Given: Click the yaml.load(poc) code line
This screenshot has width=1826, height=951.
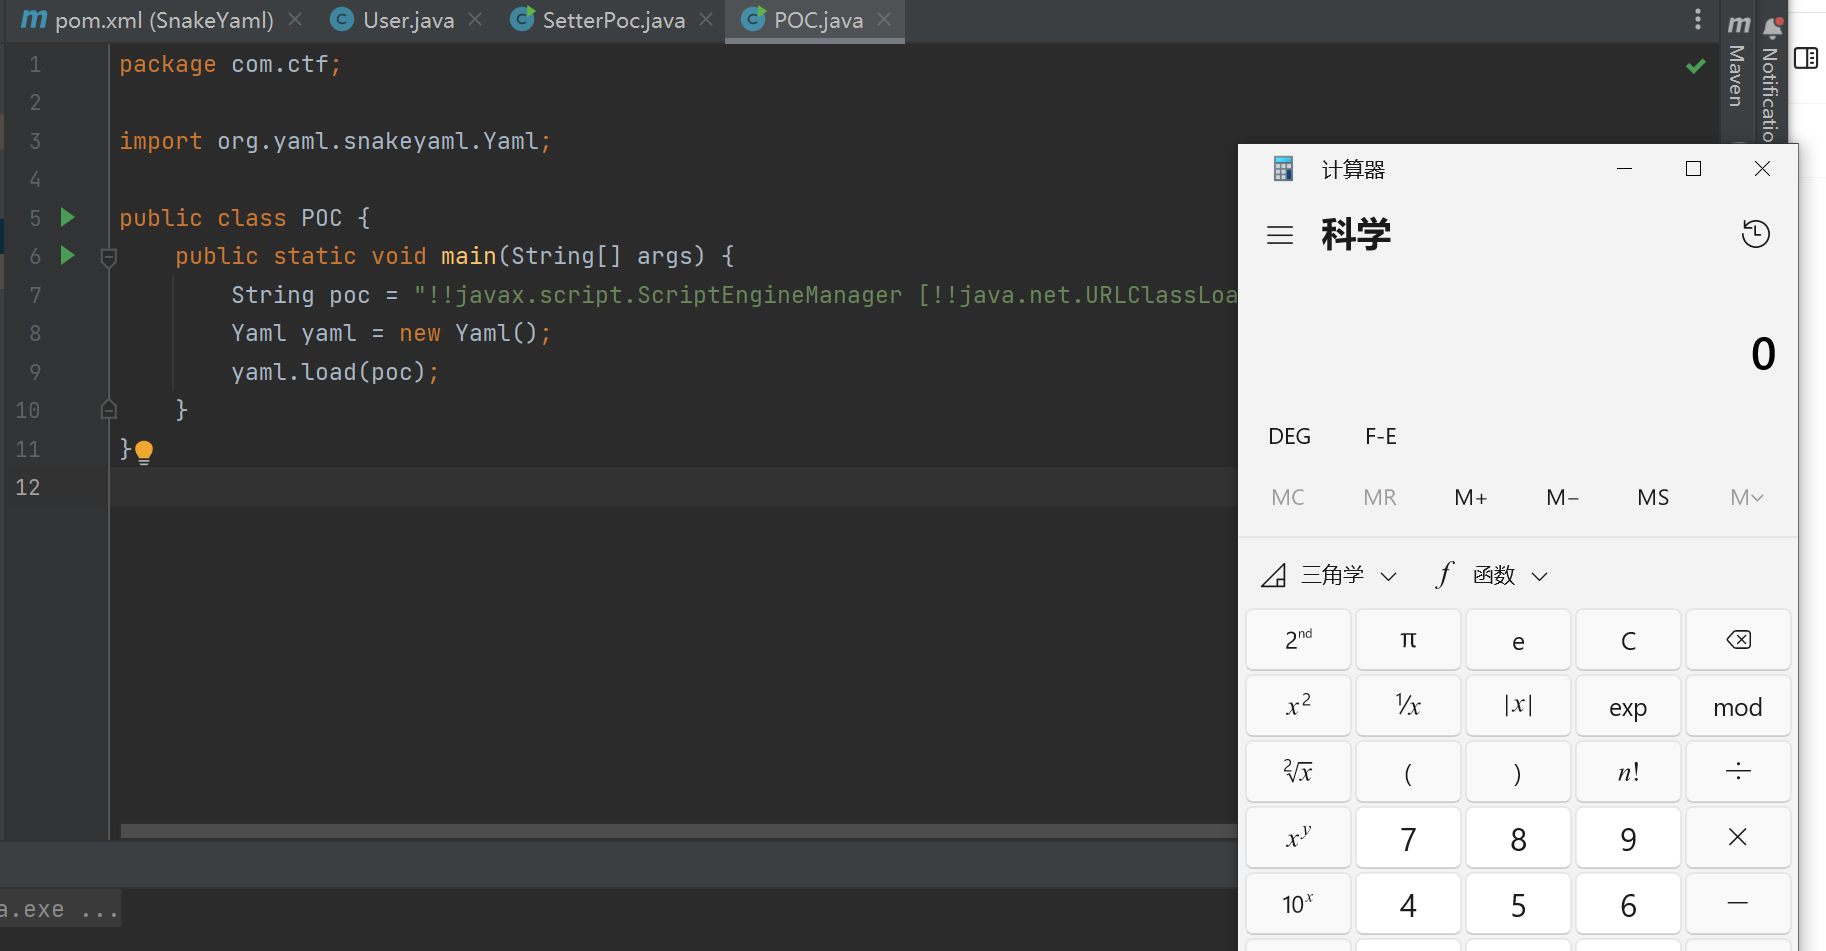Looking at the screenshot, I should (x=335, y=372).
